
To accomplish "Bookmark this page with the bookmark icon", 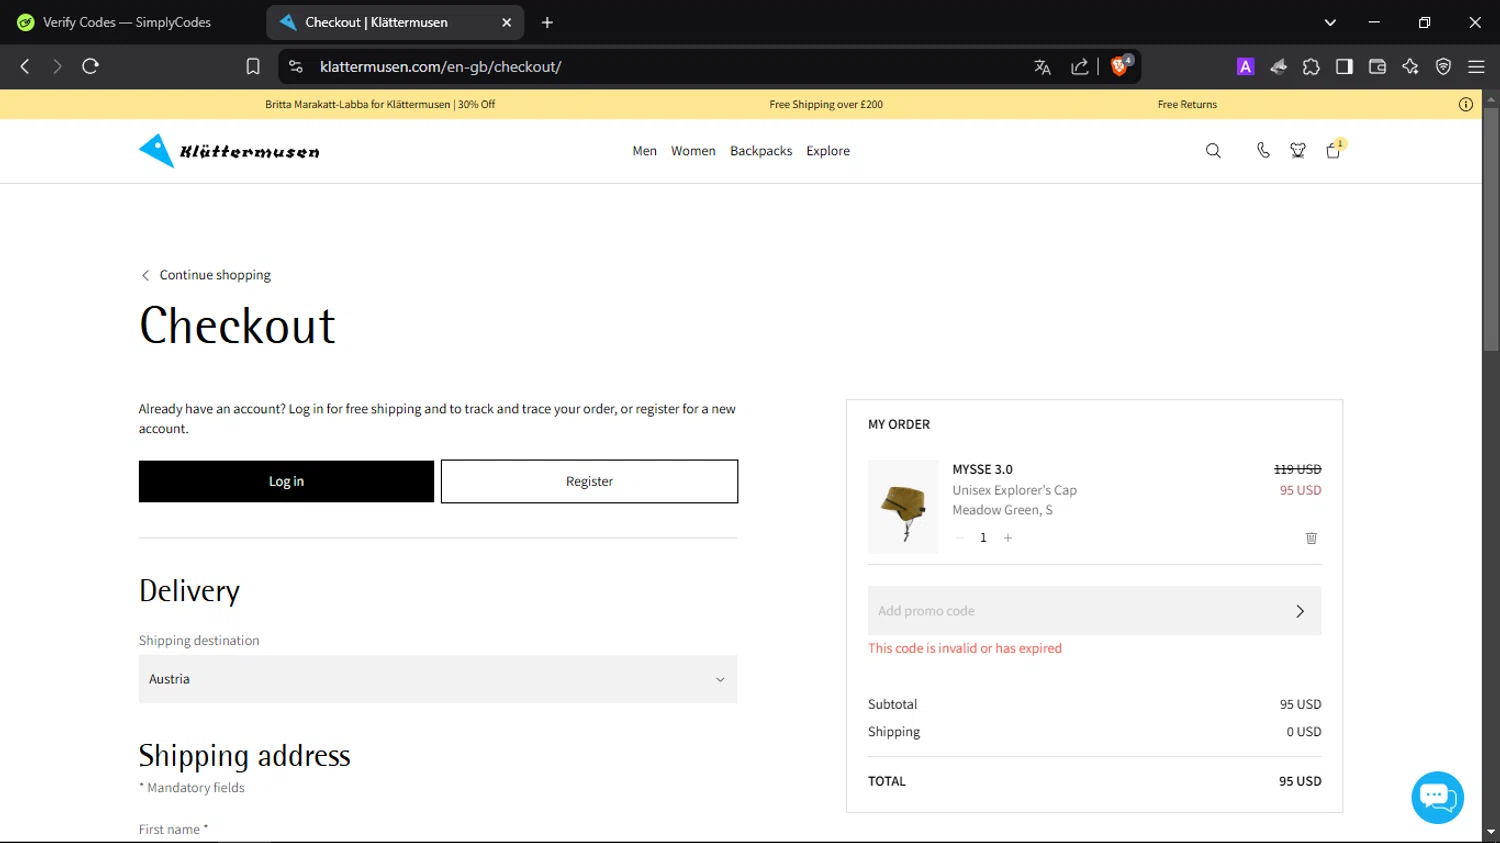I will coord(253,66).
